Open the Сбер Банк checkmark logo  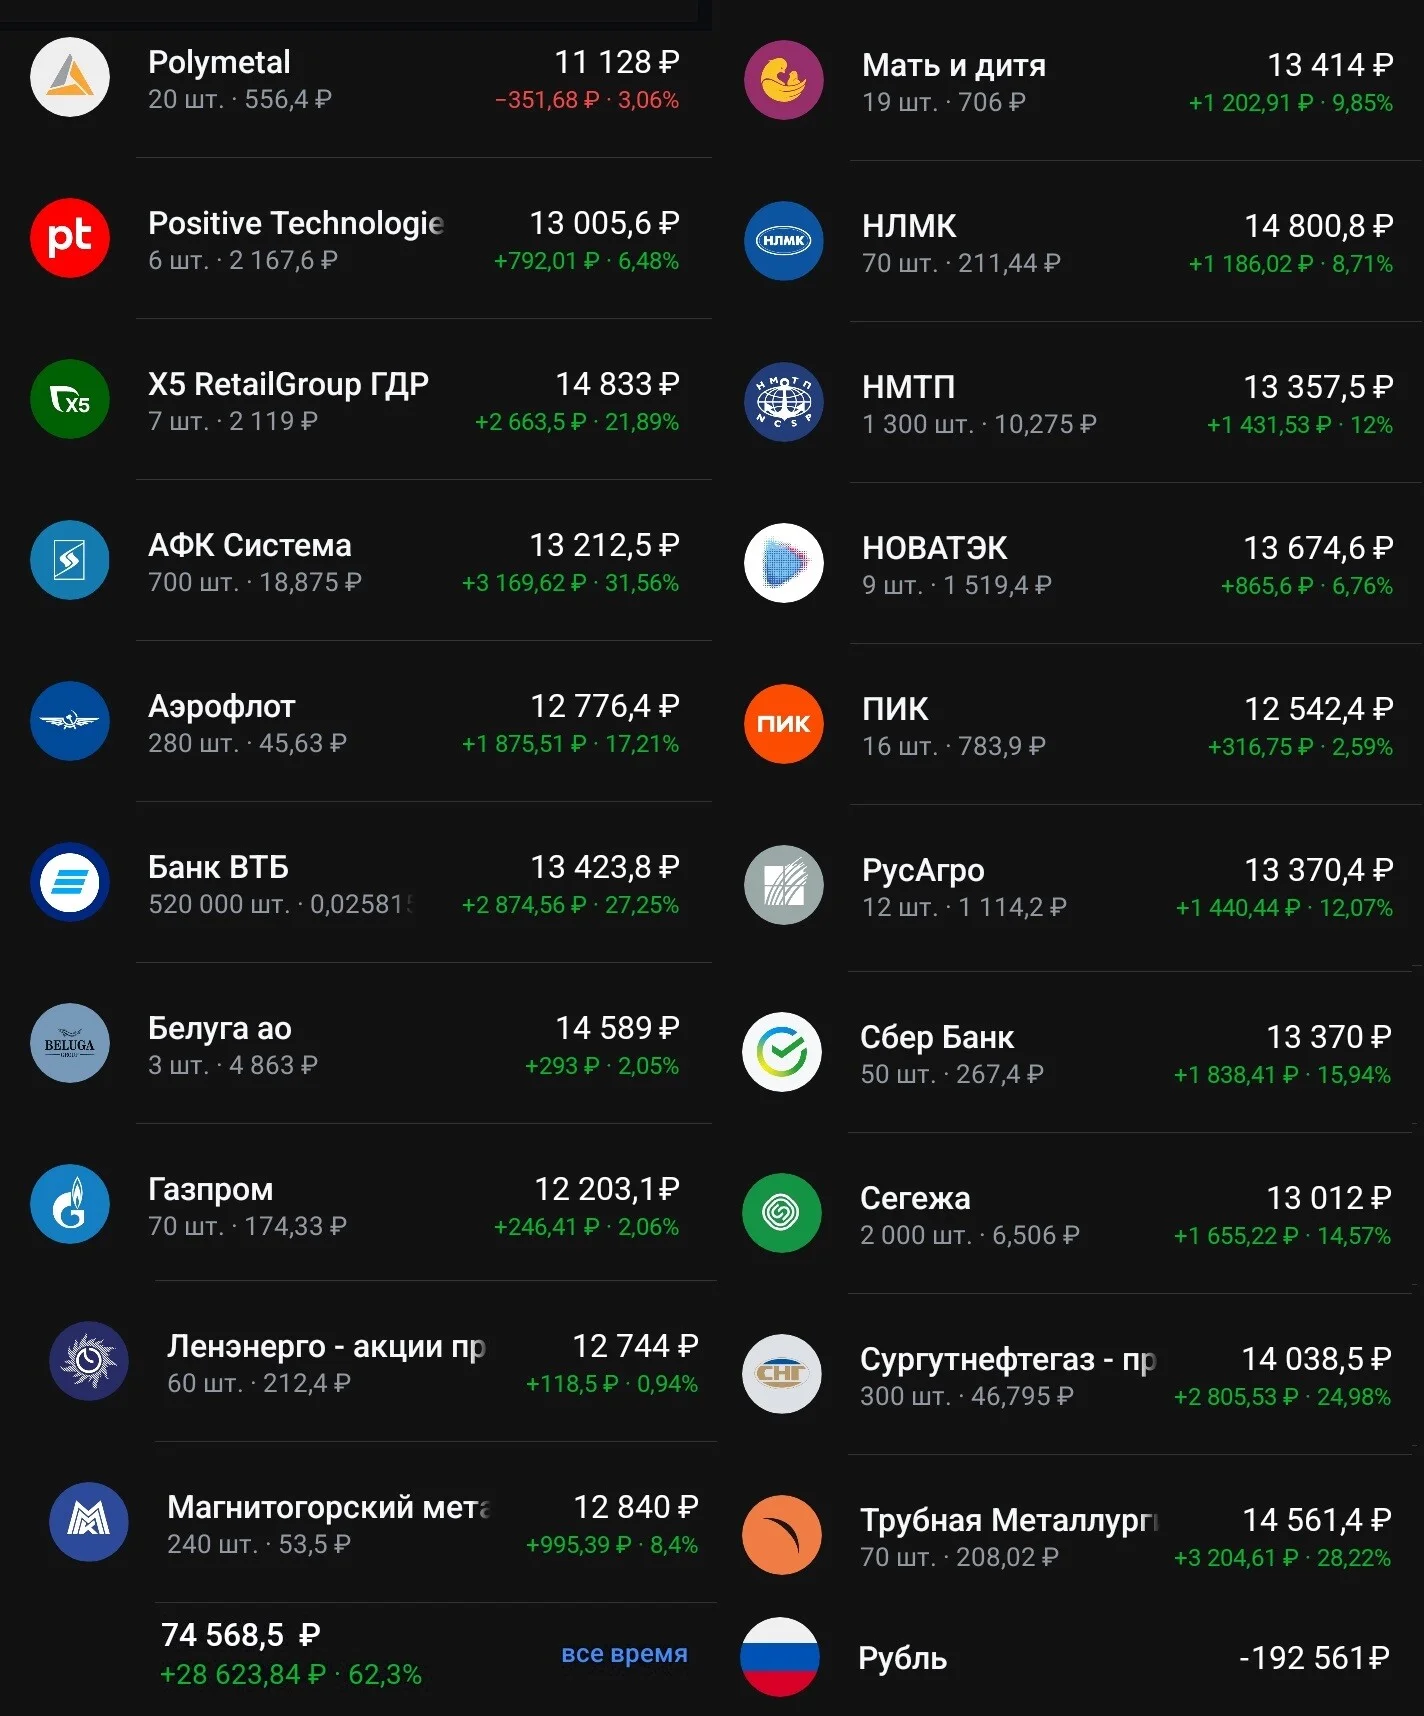click(782, 1052)
